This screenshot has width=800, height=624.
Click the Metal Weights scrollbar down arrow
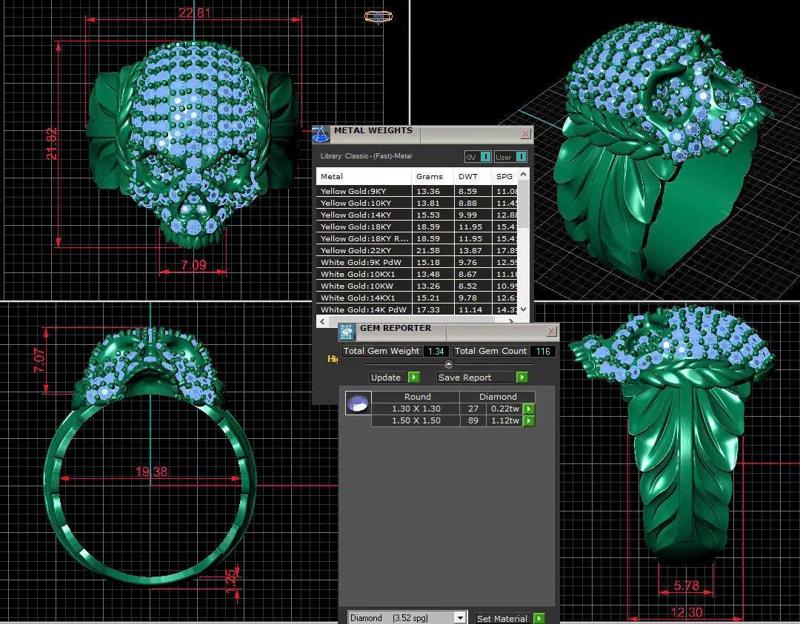click(x=522, y=309)
